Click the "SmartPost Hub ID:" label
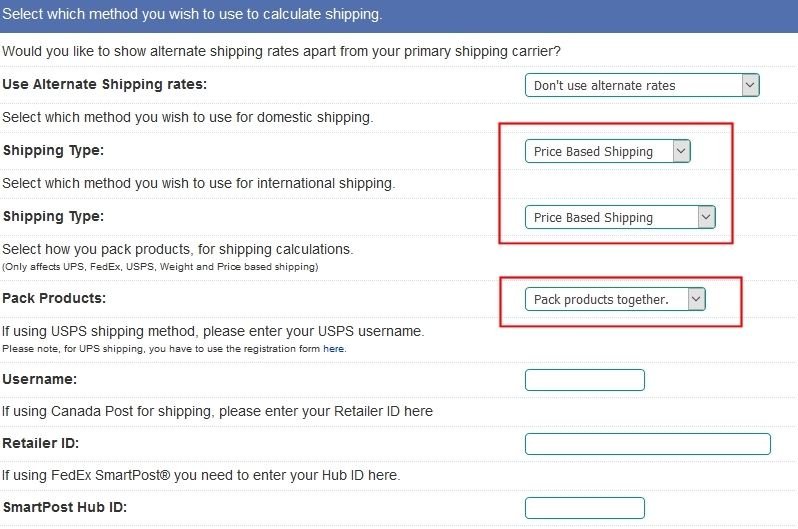Viewport: 798px width, 529px height. click(65, 508)
